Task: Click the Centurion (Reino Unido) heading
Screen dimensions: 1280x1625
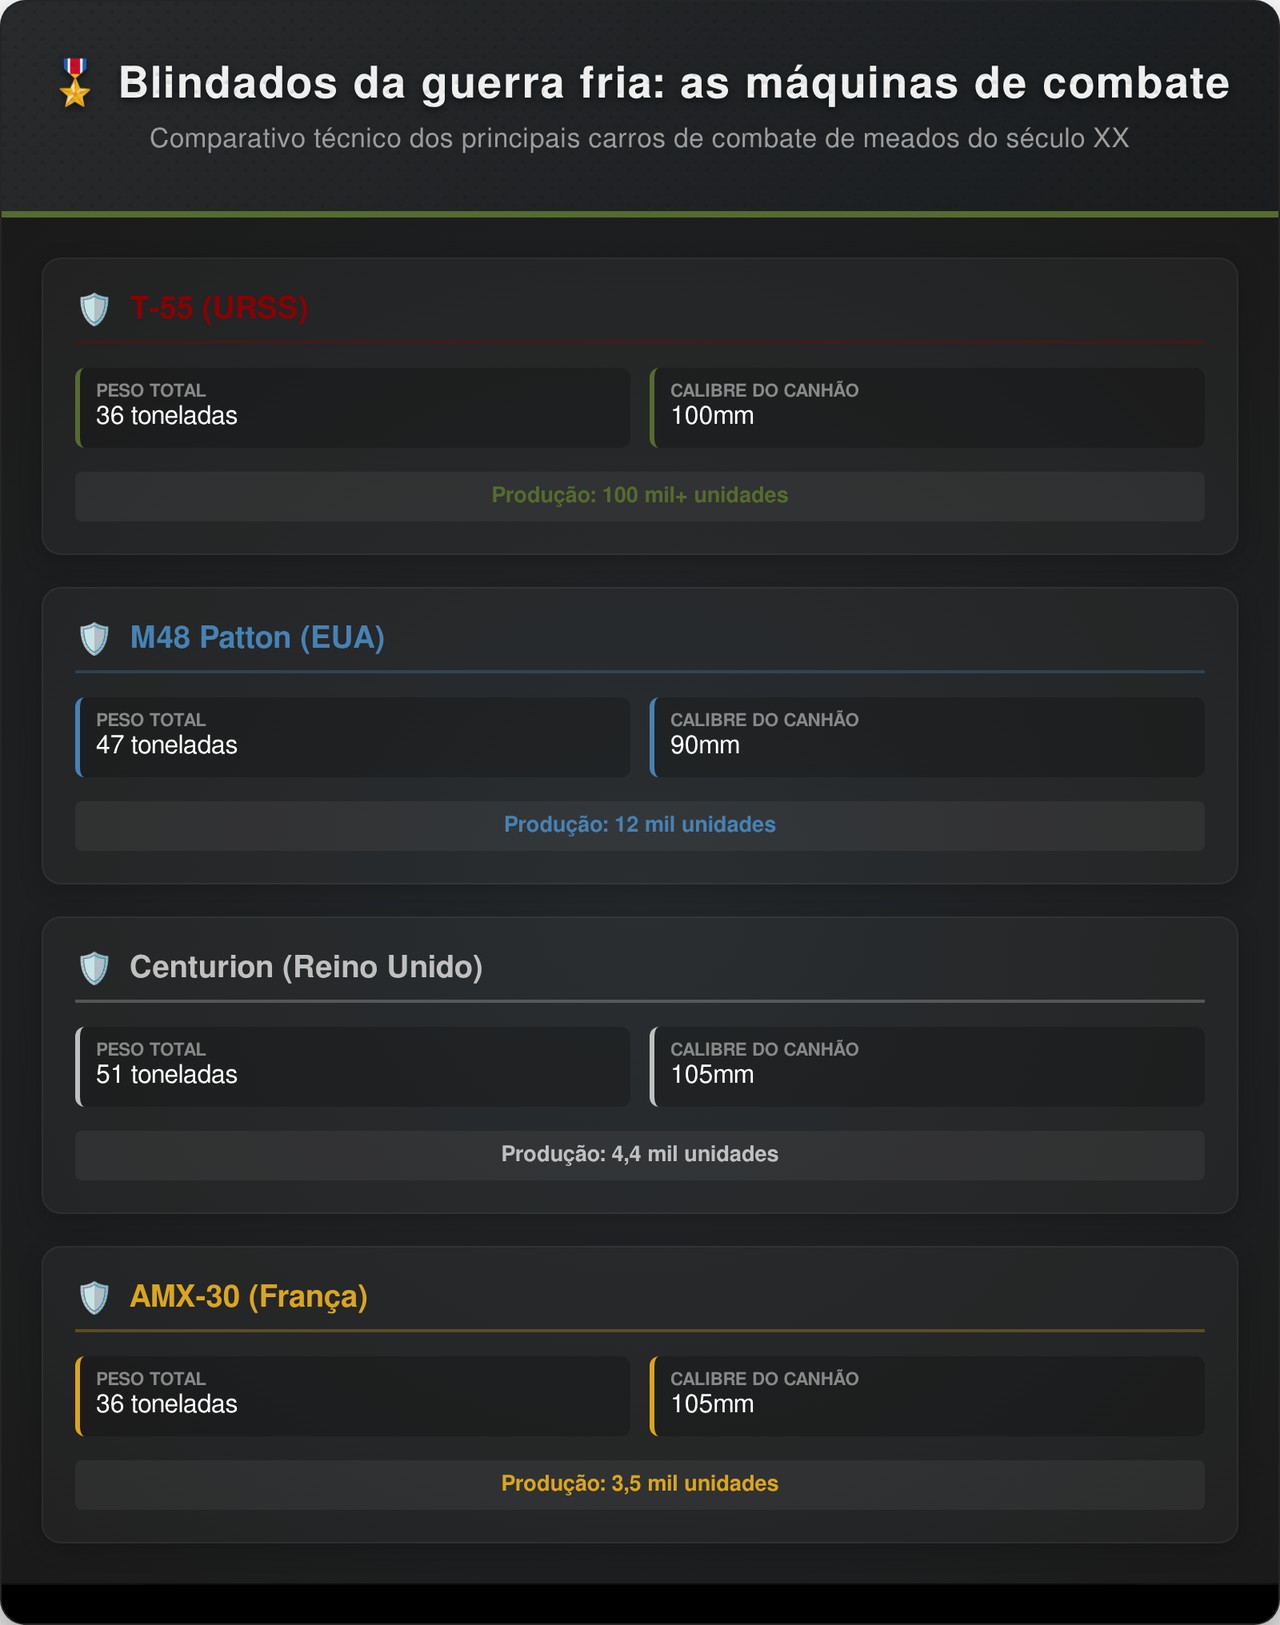Action: 306,967
